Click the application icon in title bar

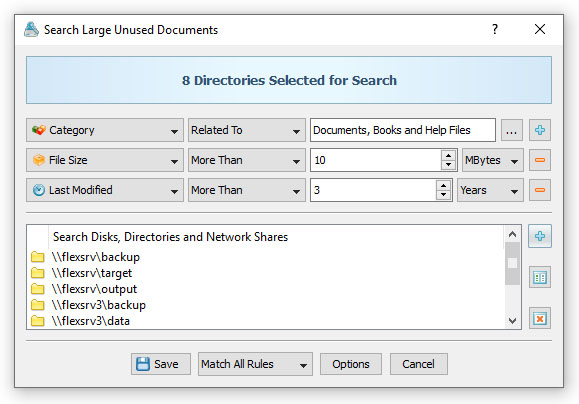[31, 30]
